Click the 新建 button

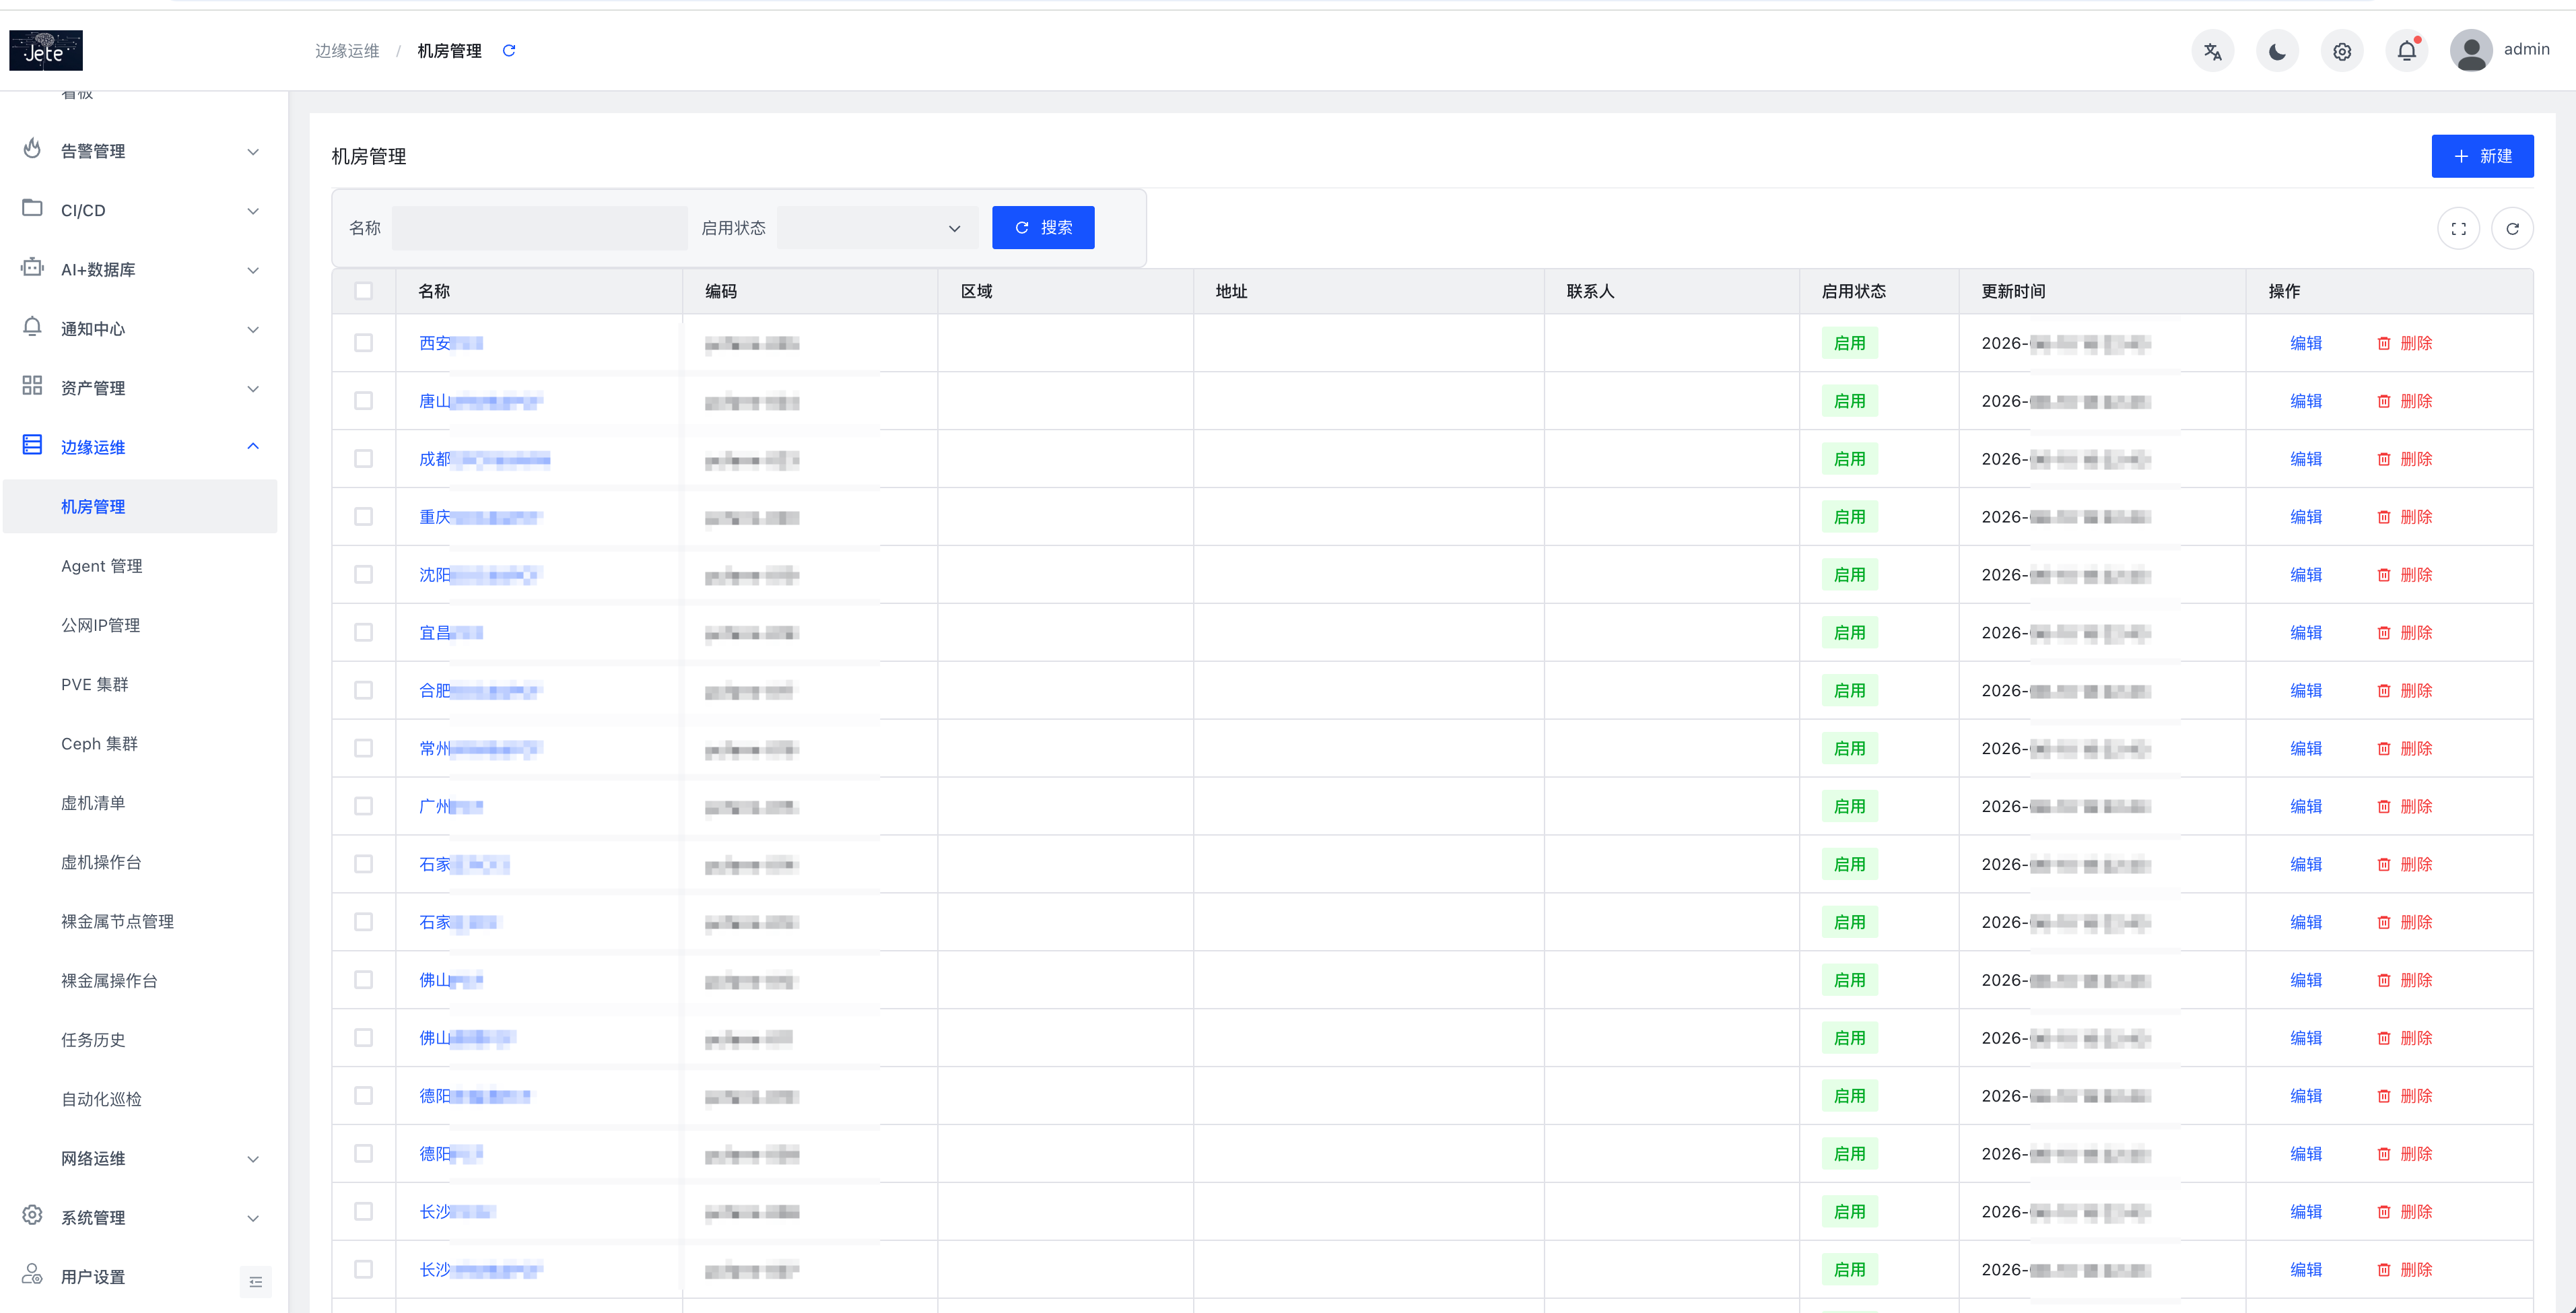point(2482,156)
